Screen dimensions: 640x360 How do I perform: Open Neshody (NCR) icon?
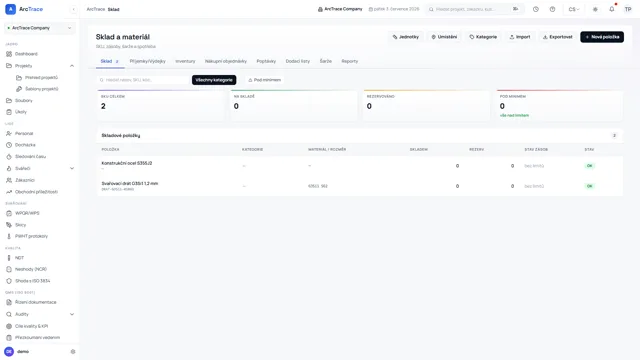[9, 269]
